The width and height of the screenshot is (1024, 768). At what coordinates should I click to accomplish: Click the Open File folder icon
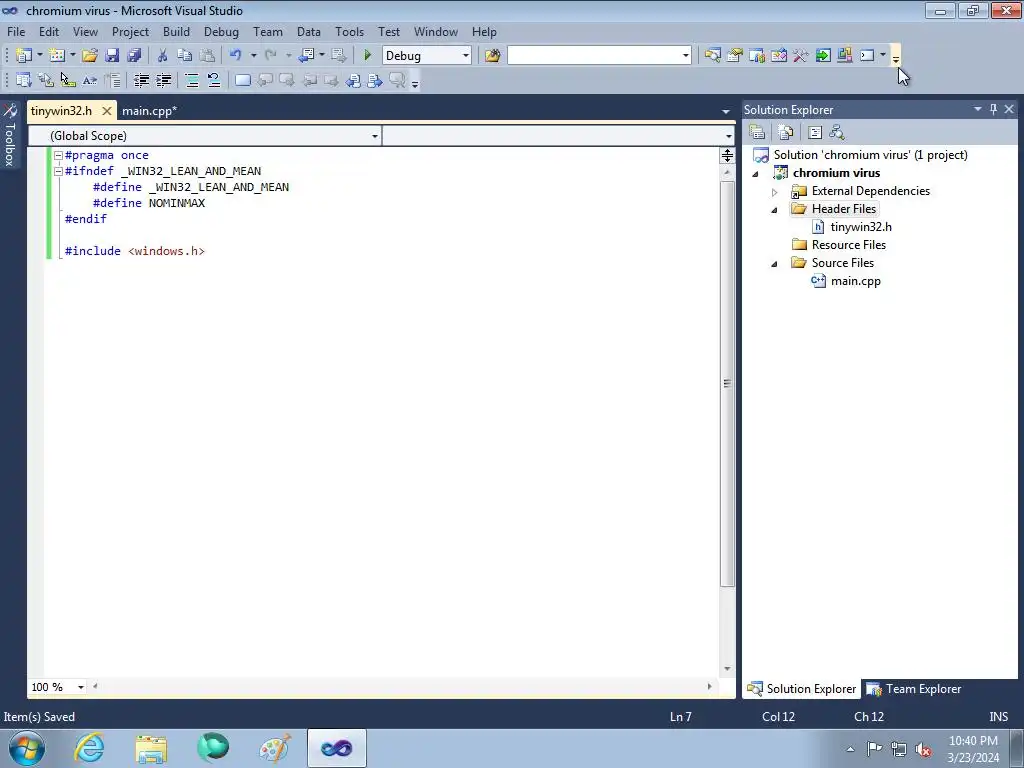(x=90, y=56)
